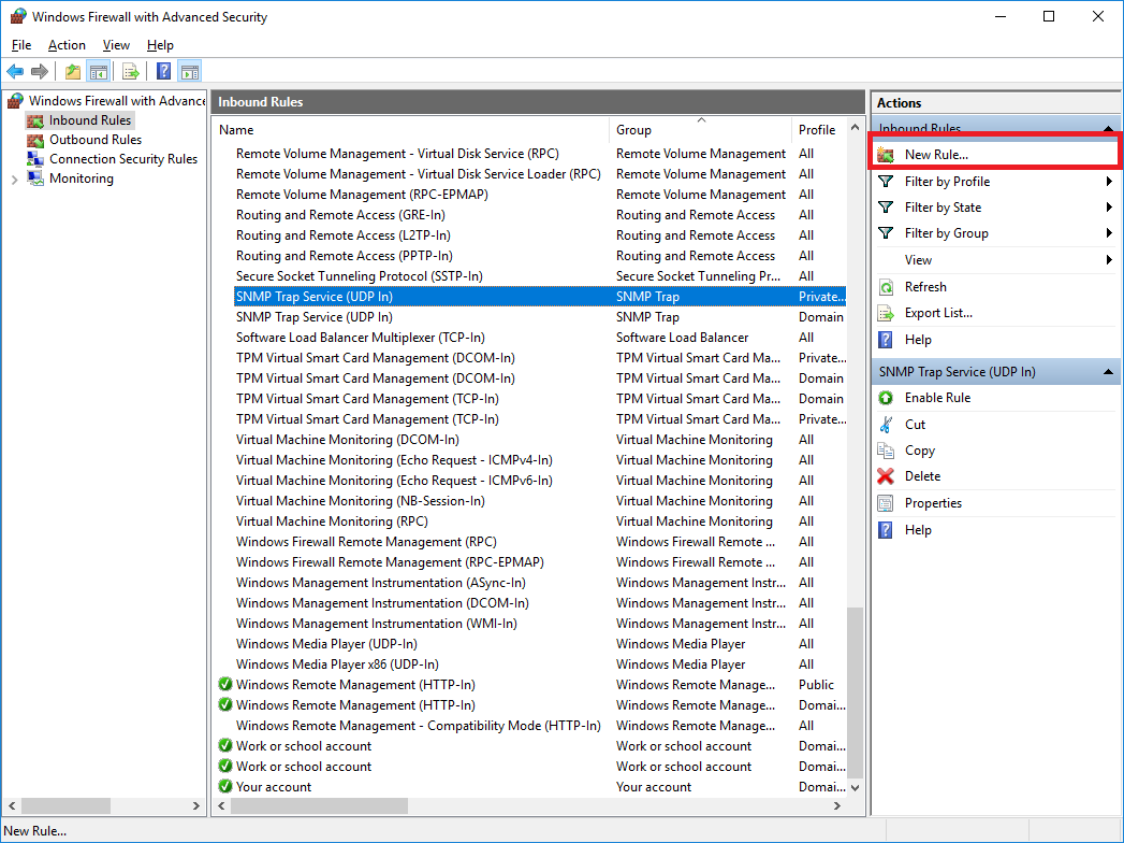Expand the Monitoring tree node
Image resolution: width=1124 pixels, height=843 pixels.
pos(14,180)
